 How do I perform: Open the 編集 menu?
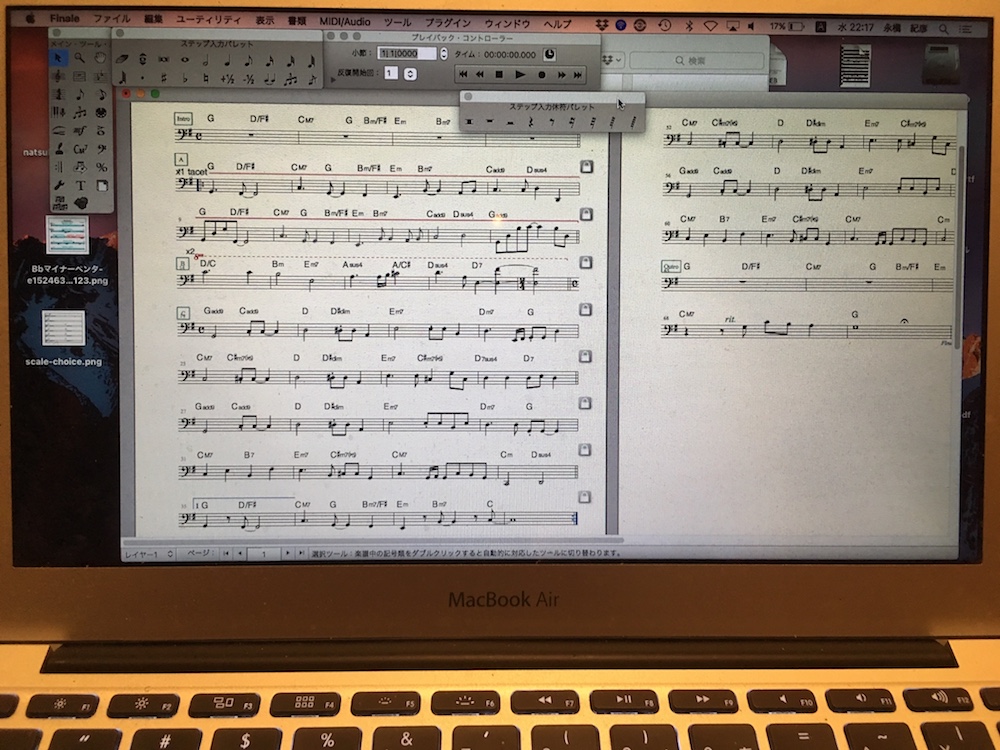[x=153, y=20]
